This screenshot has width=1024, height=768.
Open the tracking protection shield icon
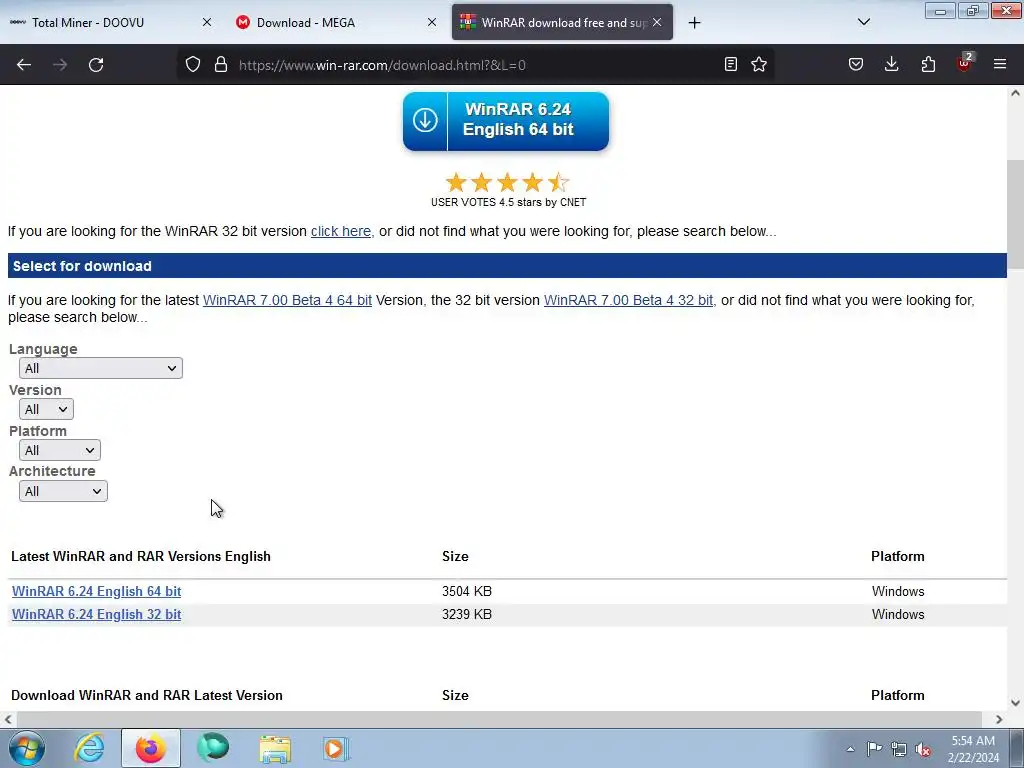tap(193, 65)
